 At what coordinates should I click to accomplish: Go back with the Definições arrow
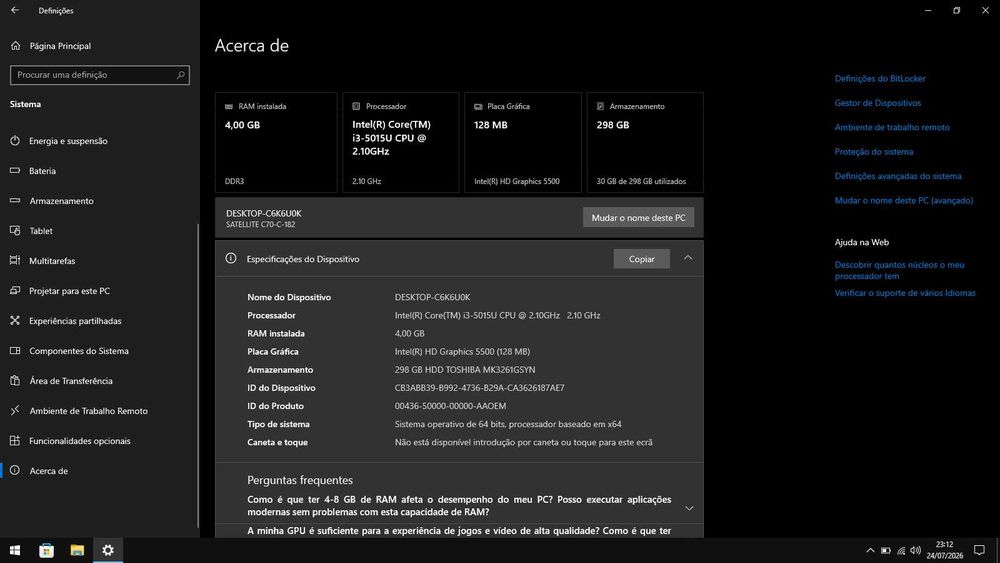click(15, 10)
